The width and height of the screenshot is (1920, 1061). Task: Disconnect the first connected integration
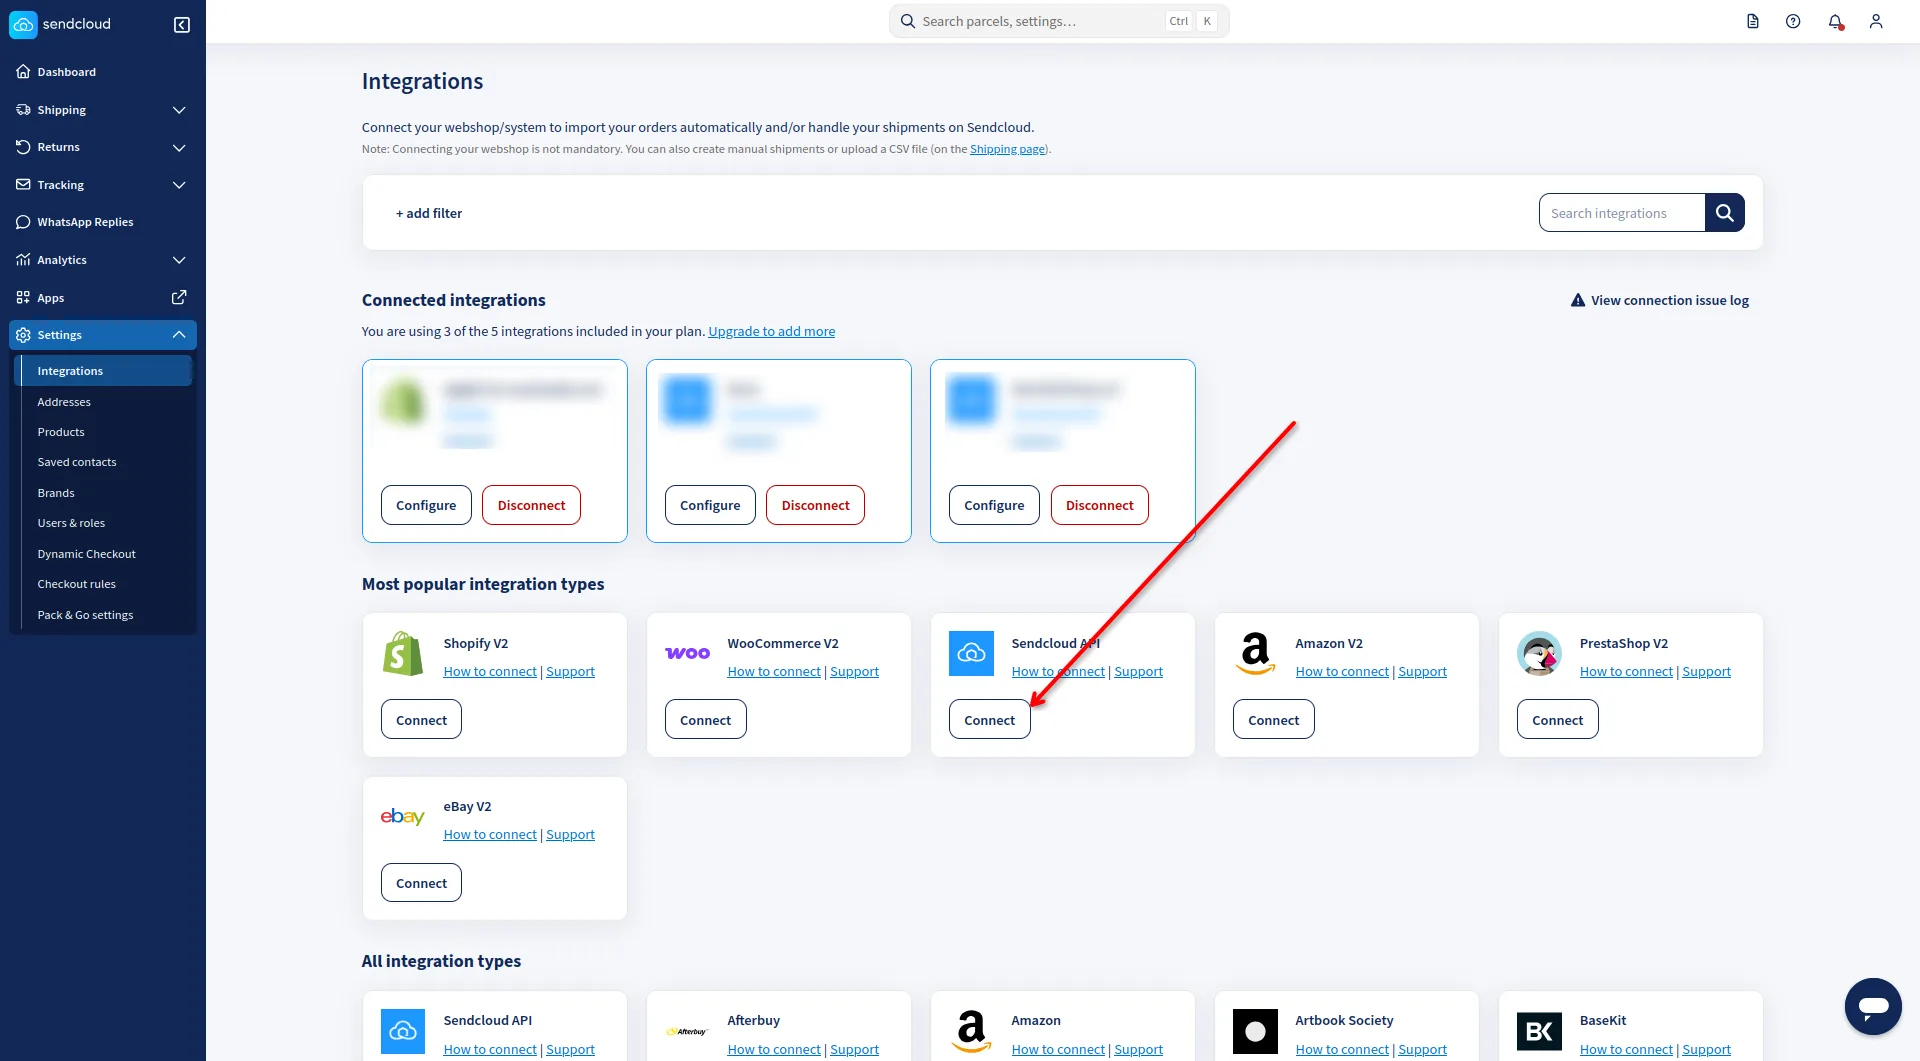pos(531,505)
